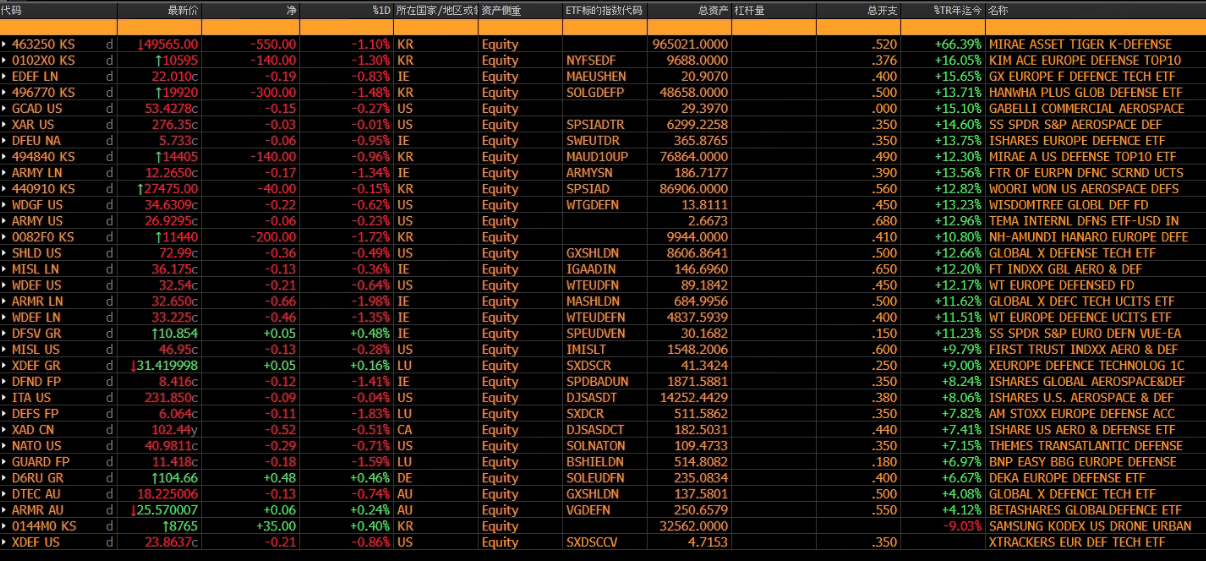Click the YTD return value +66.39%
This screenshot has width=1206, height=561.
[959, 44]
